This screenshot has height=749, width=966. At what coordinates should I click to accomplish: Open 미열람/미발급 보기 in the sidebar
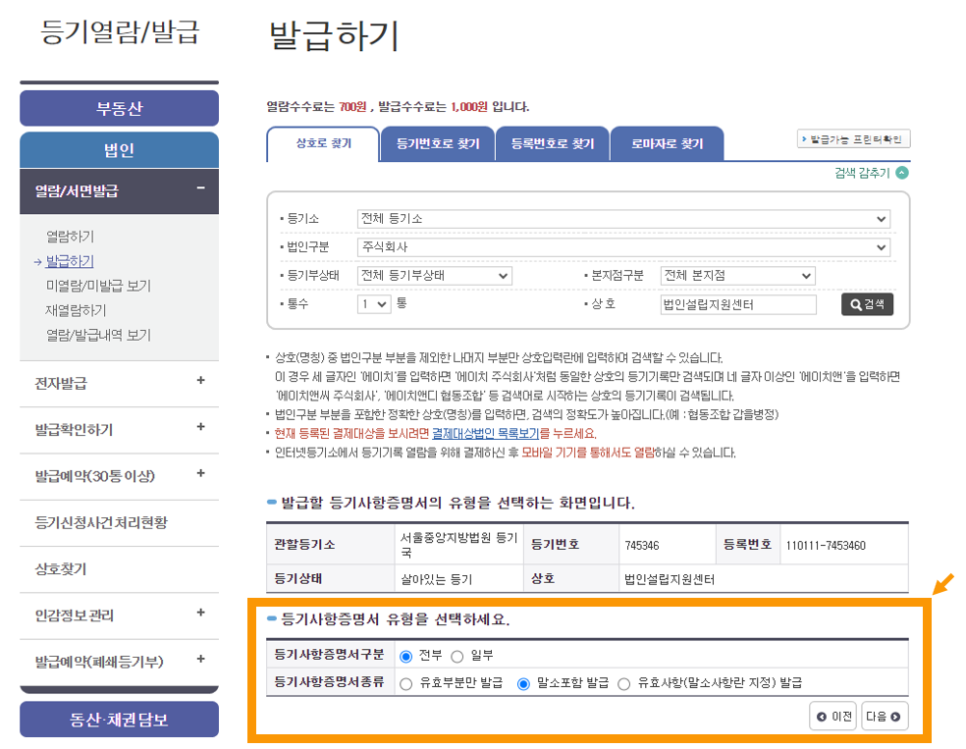click(99, 286)
